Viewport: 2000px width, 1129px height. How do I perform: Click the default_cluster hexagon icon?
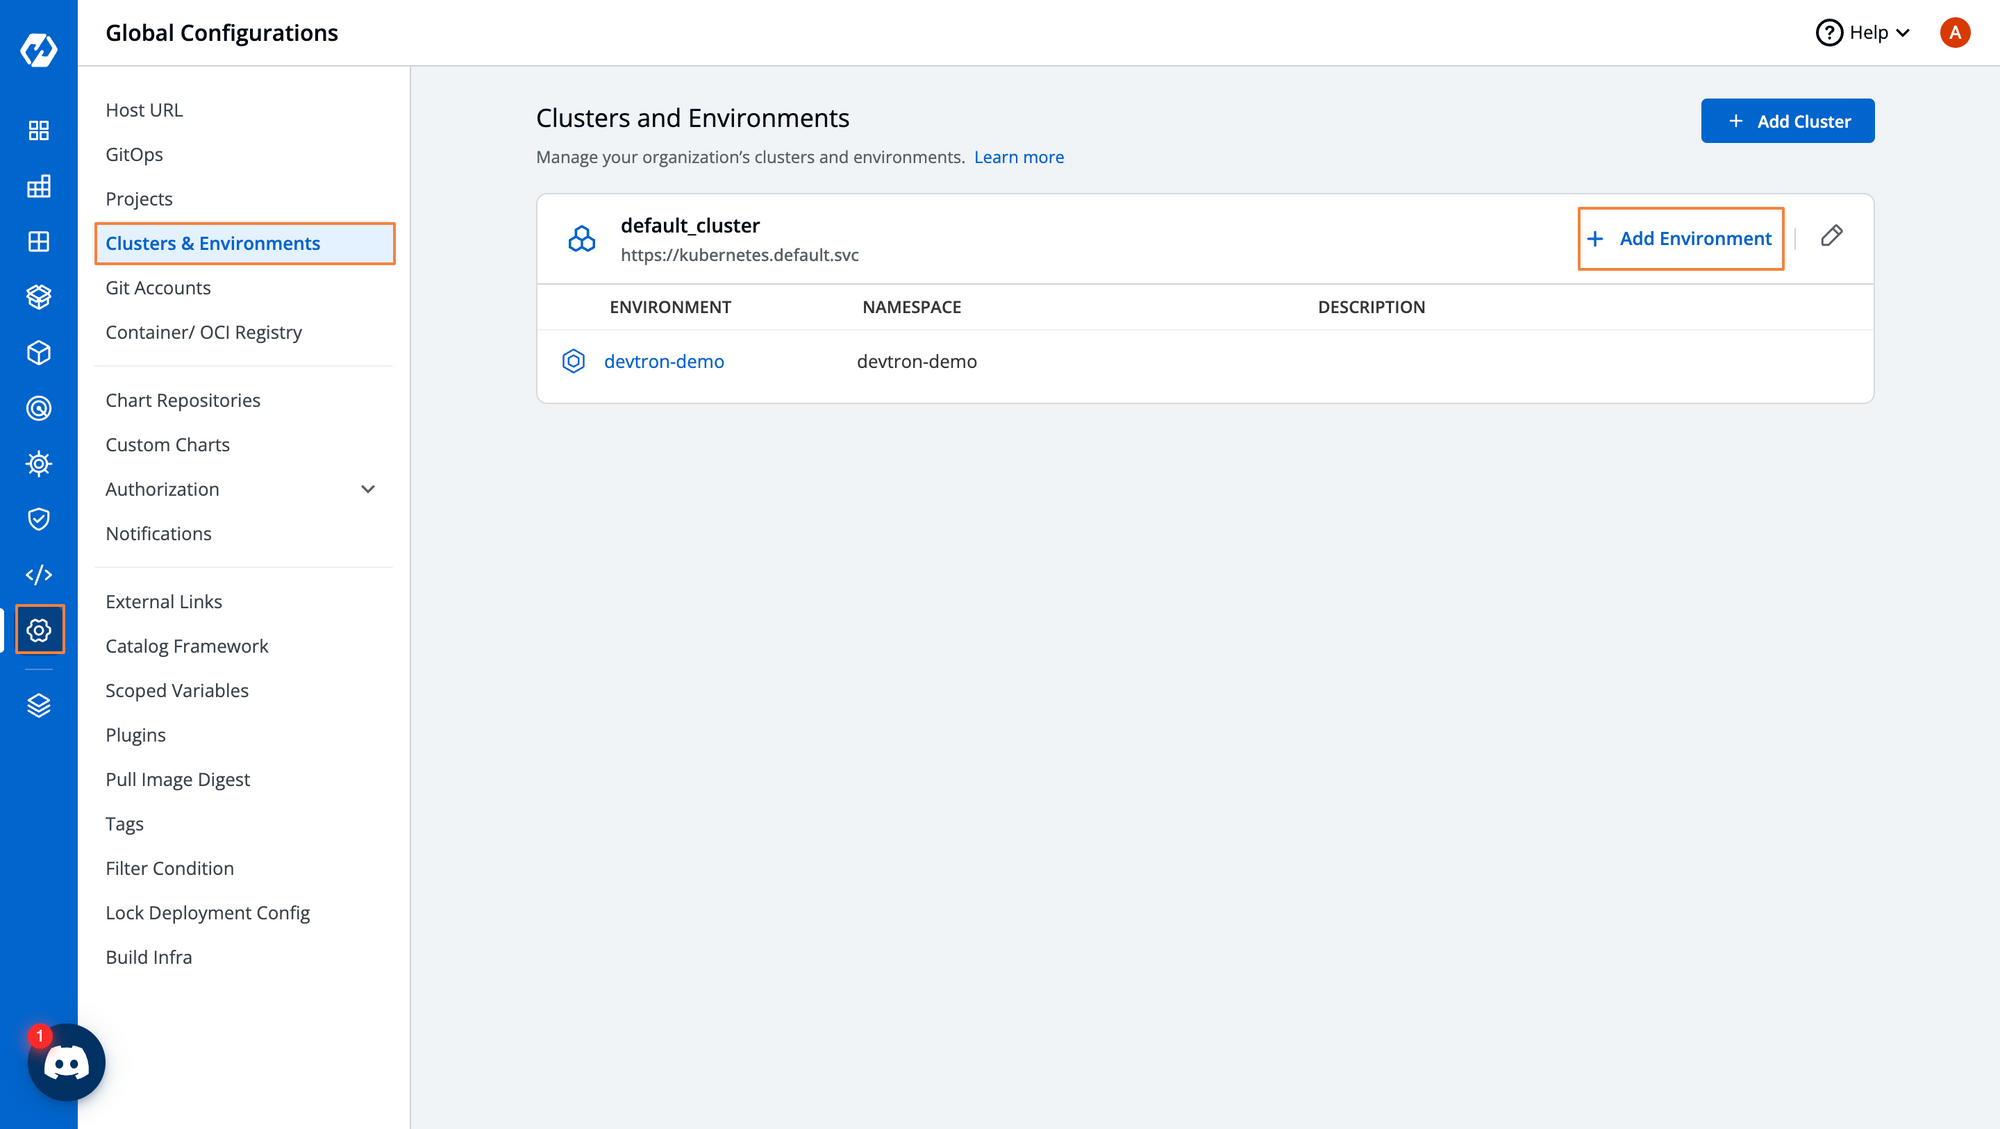pyautogui.click(x=582, y=239)
